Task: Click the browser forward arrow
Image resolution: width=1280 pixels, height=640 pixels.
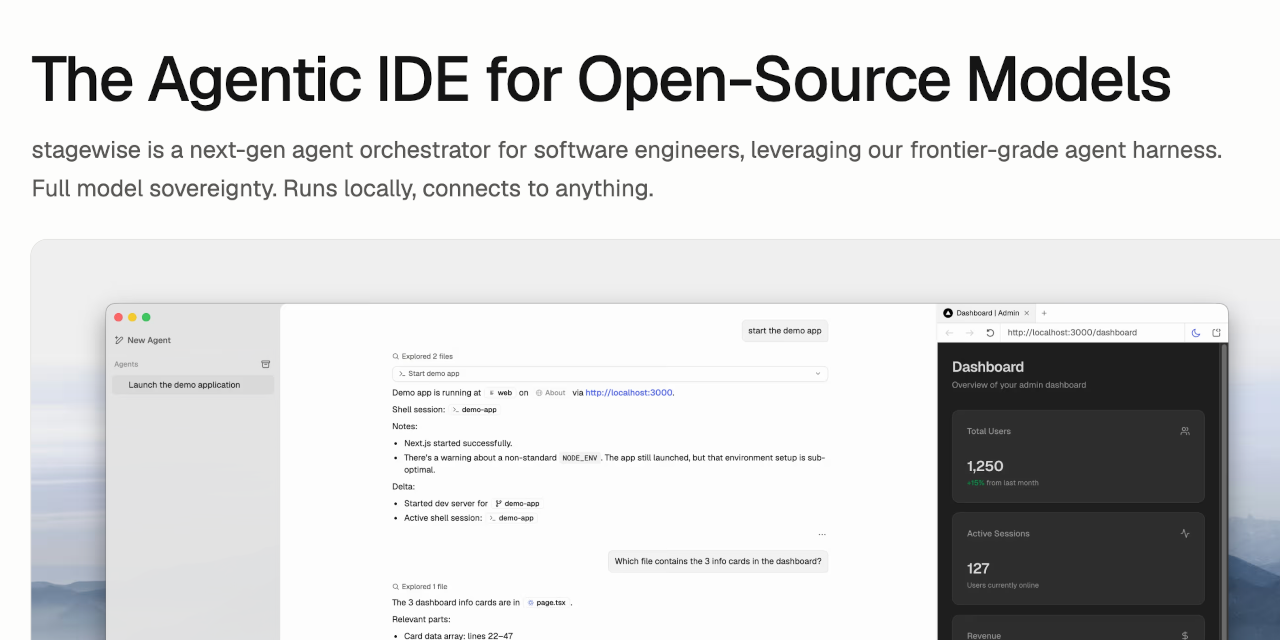Action: pyautogui.click(x=969, y=333)
